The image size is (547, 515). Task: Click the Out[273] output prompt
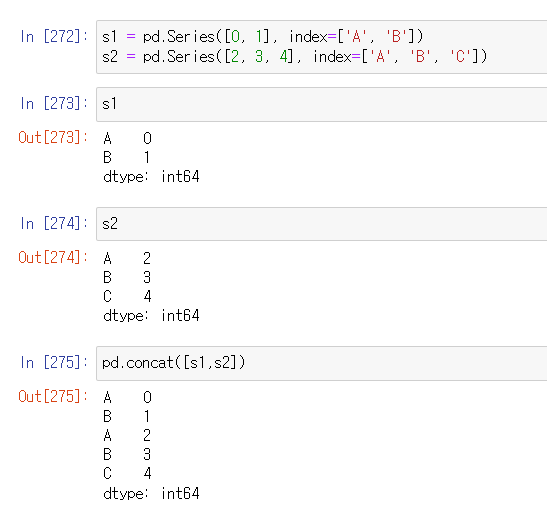tap(53, 137)
